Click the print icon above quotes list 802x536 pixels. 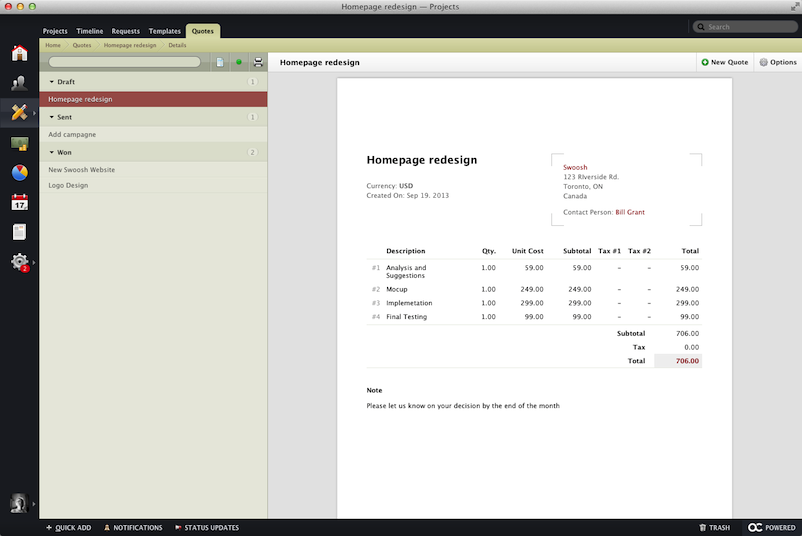(x=258, y=62)
